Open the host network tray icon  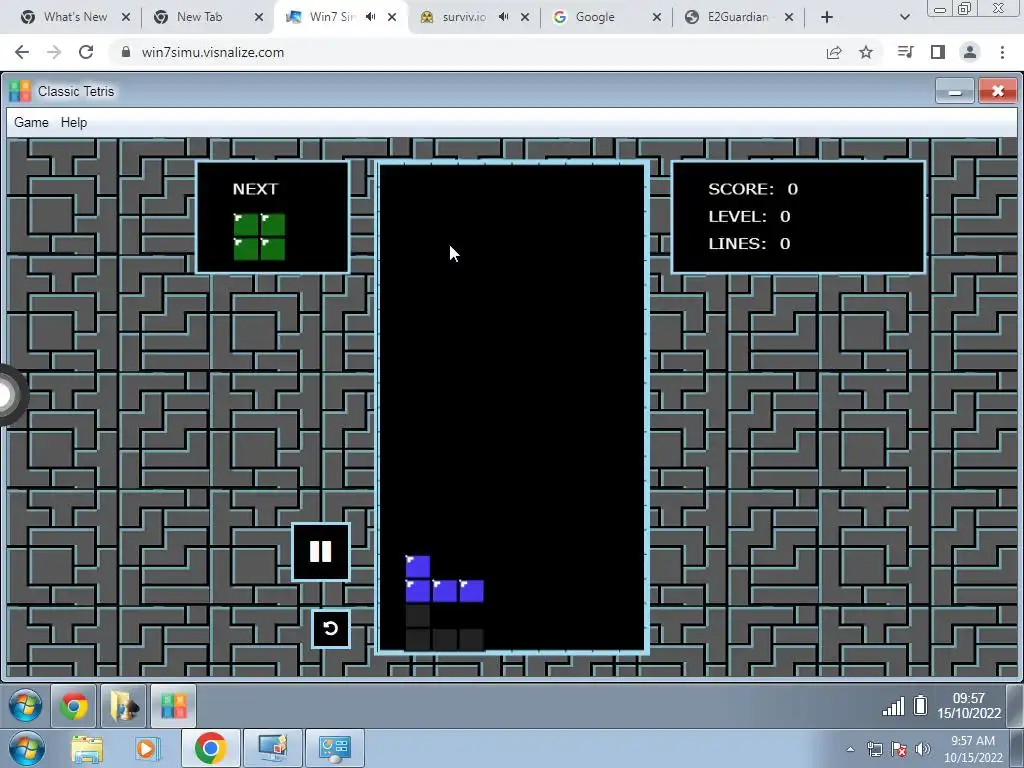874,749
